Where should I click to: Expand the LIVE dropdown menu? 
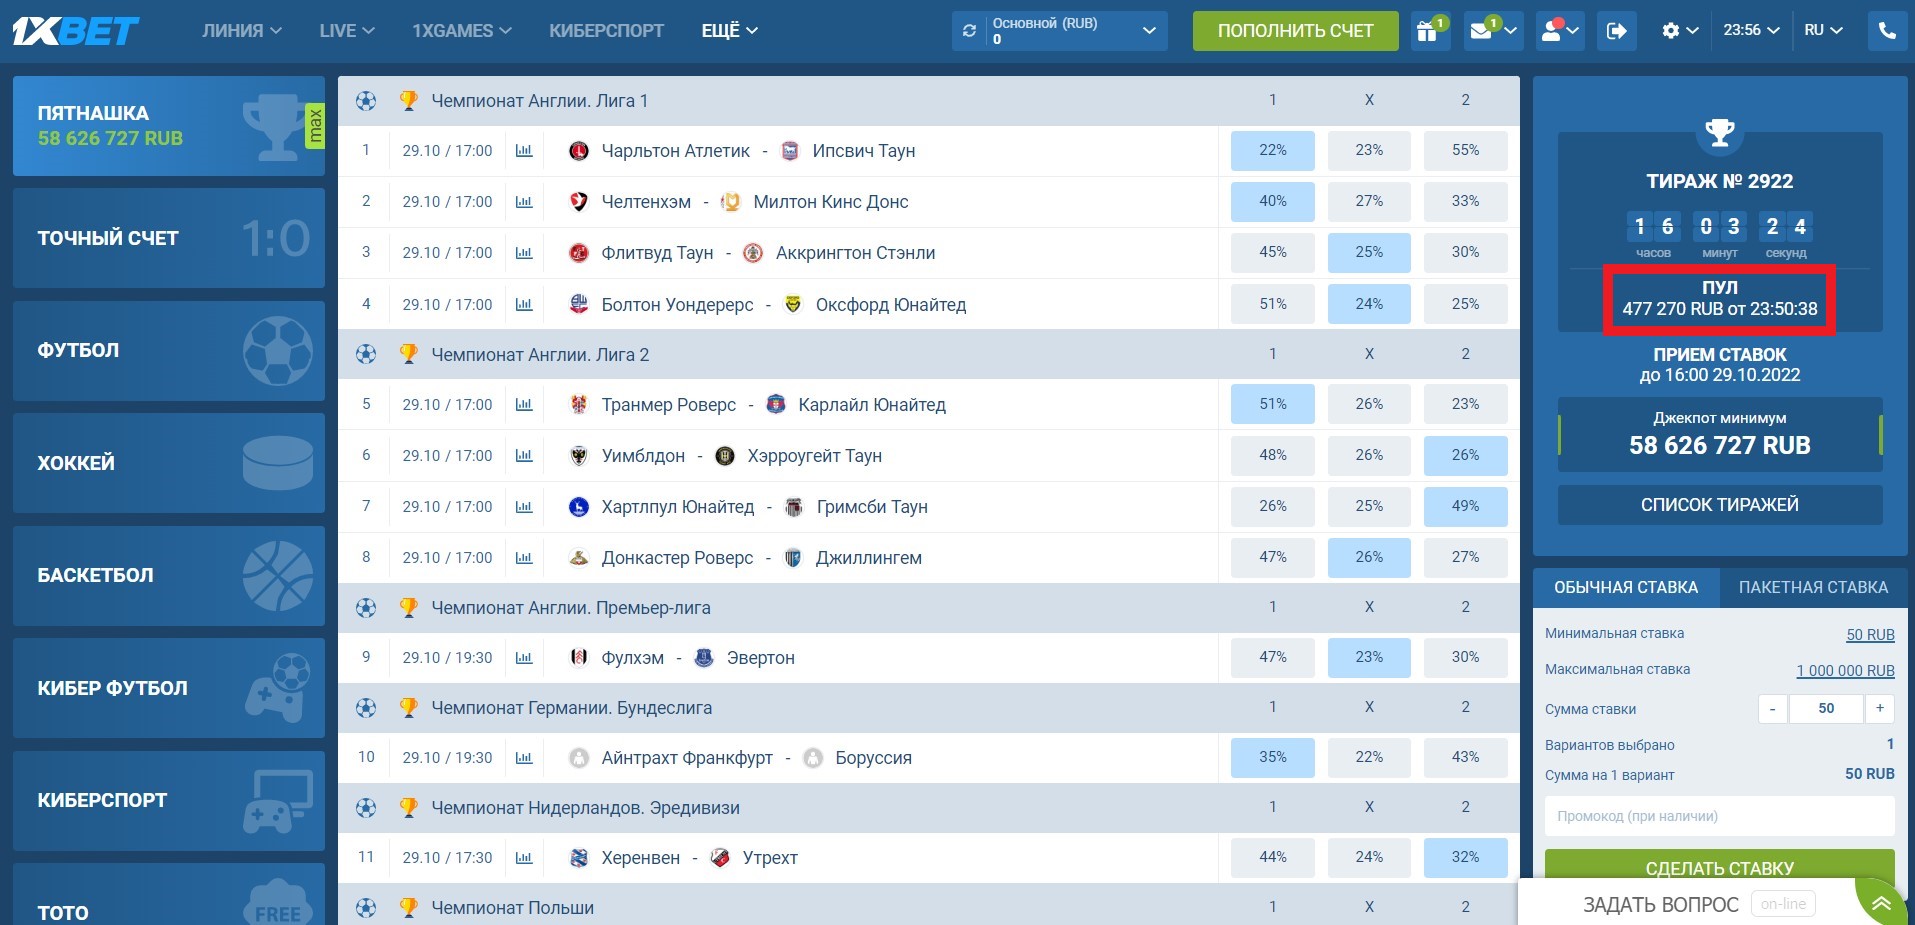[x=347, y=31]
